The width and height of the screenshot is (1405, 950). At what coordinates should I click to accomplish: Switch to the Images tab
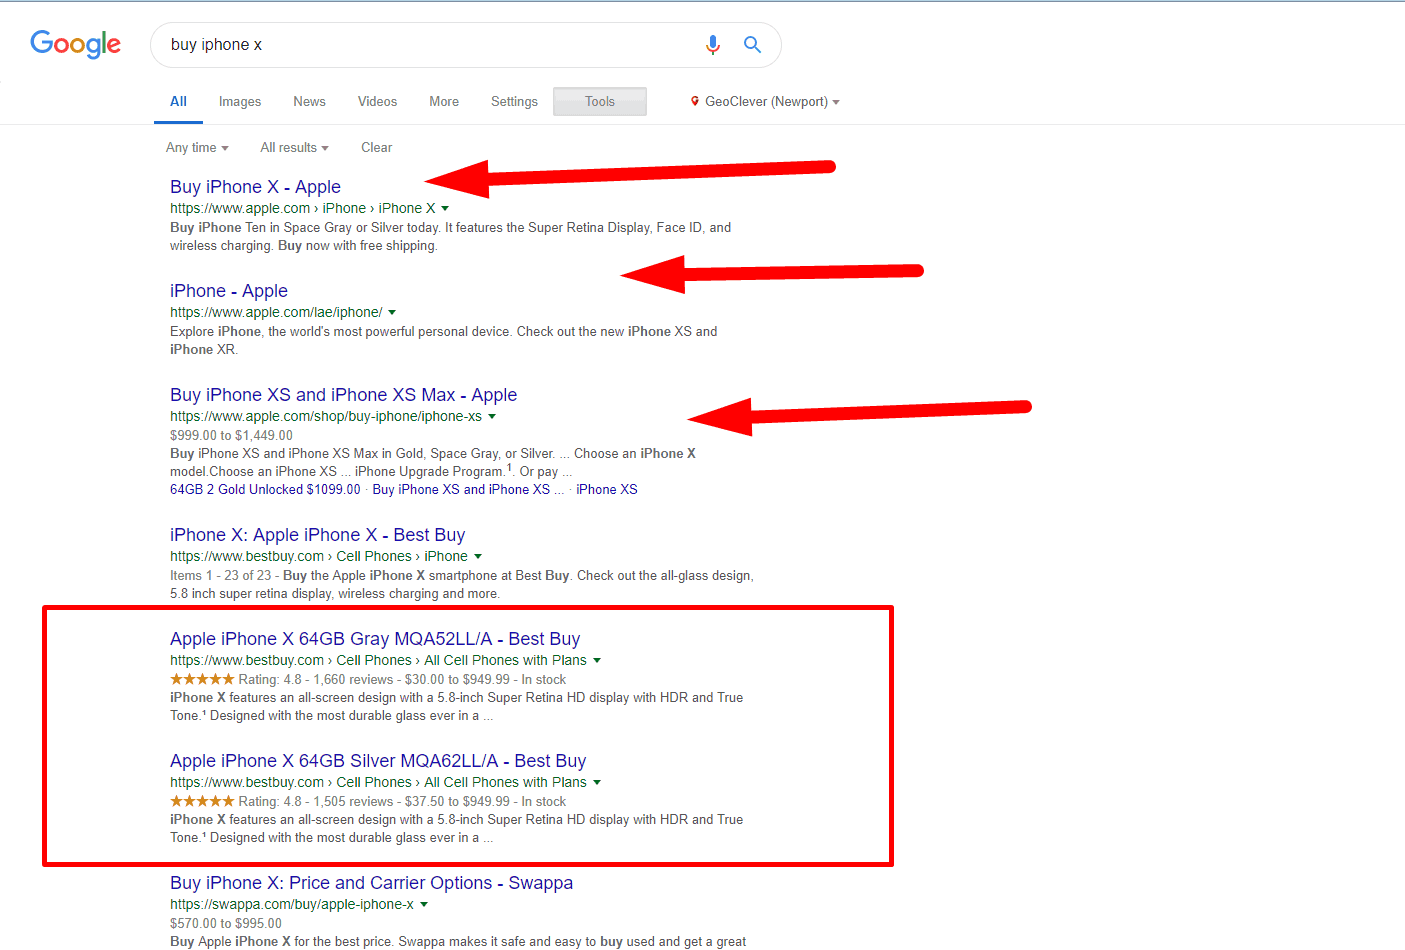[240, 101]
